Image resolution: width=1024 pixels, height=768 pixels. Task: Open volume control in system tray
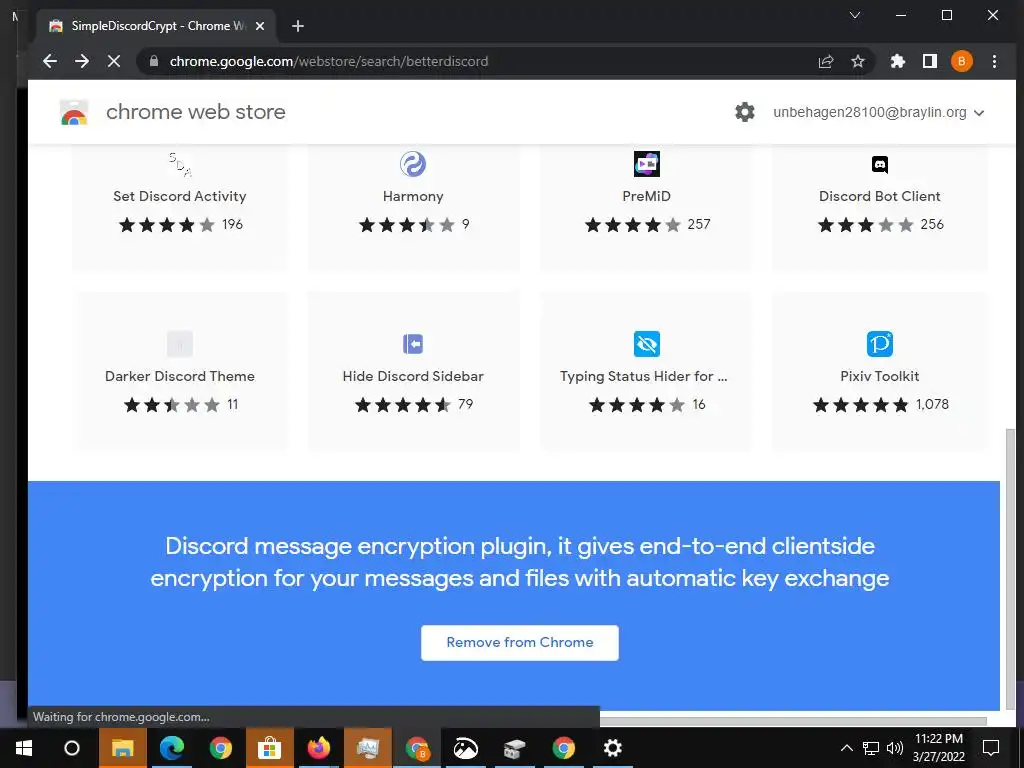point(895,748)
